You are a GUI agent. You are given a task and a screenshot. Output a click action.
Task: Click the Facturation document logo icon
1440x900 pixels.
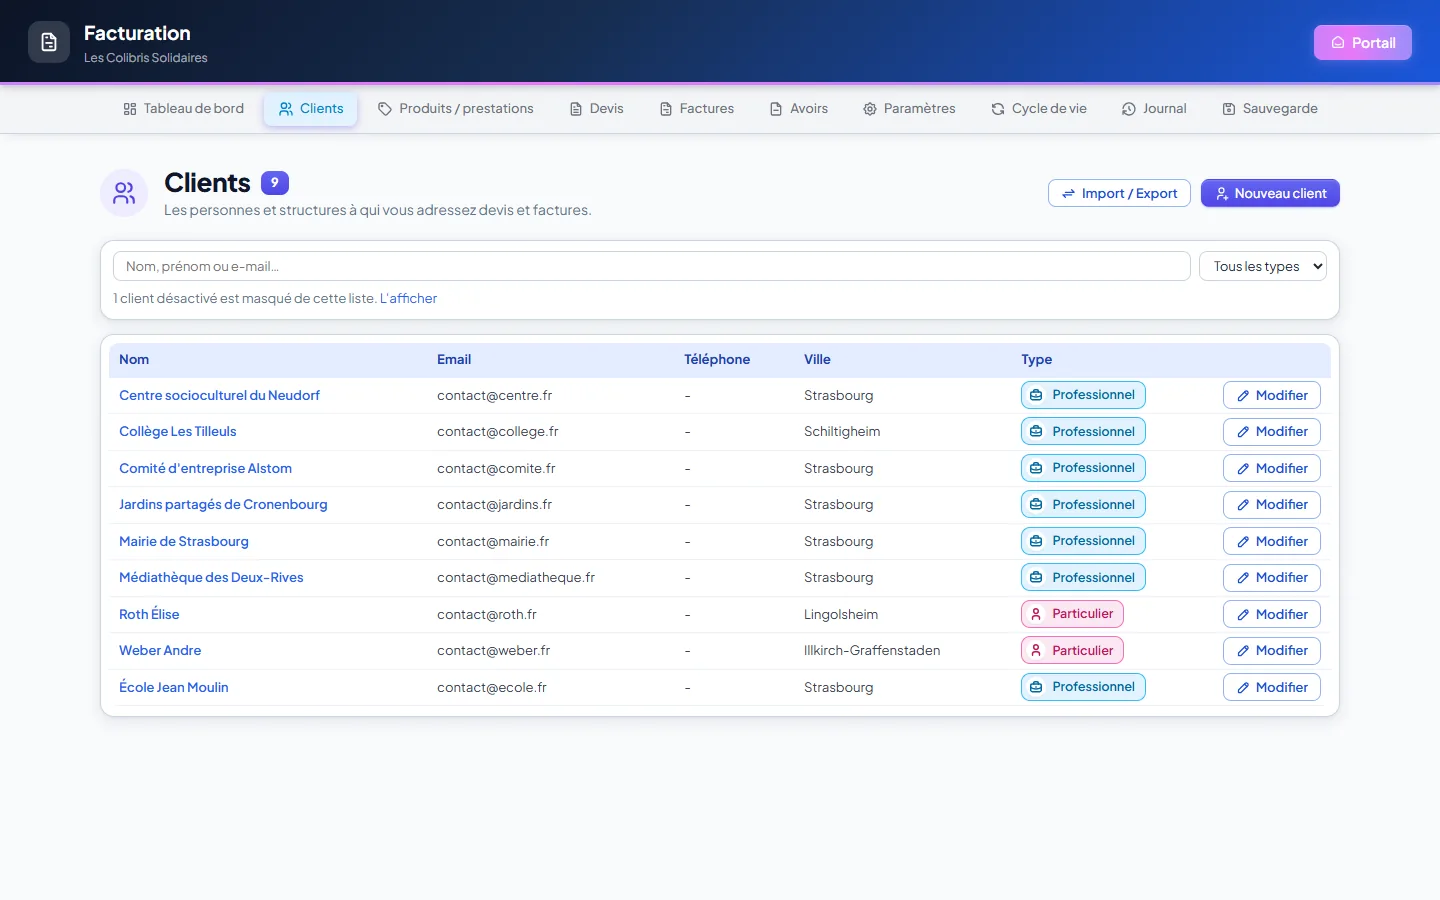click(x=49, y=42)
